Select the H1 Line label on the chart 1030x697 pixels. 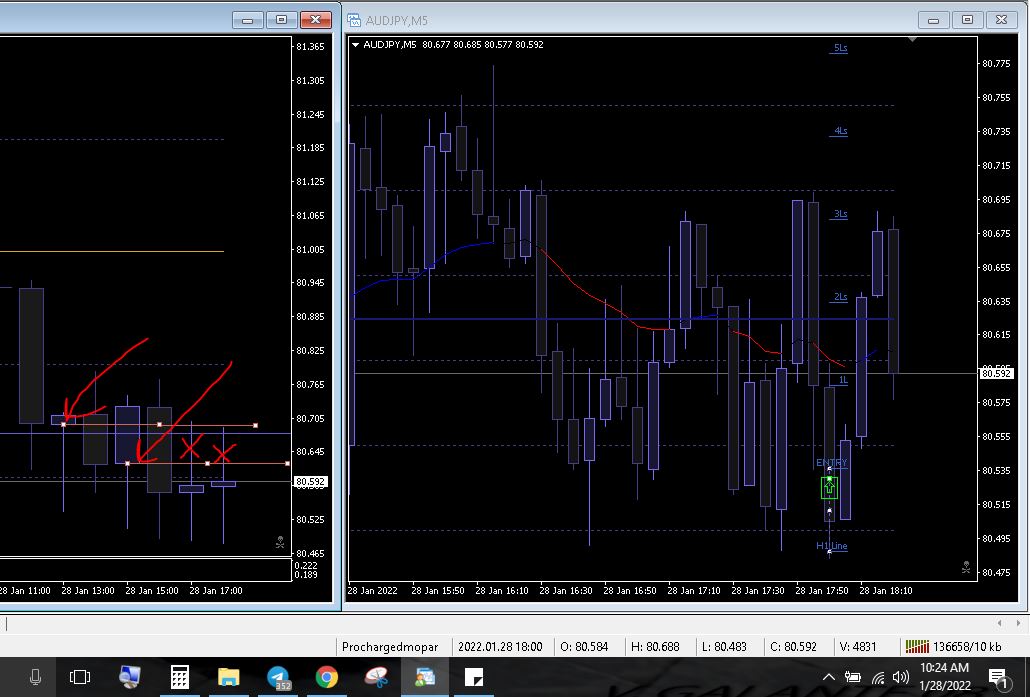coord(831,546)
